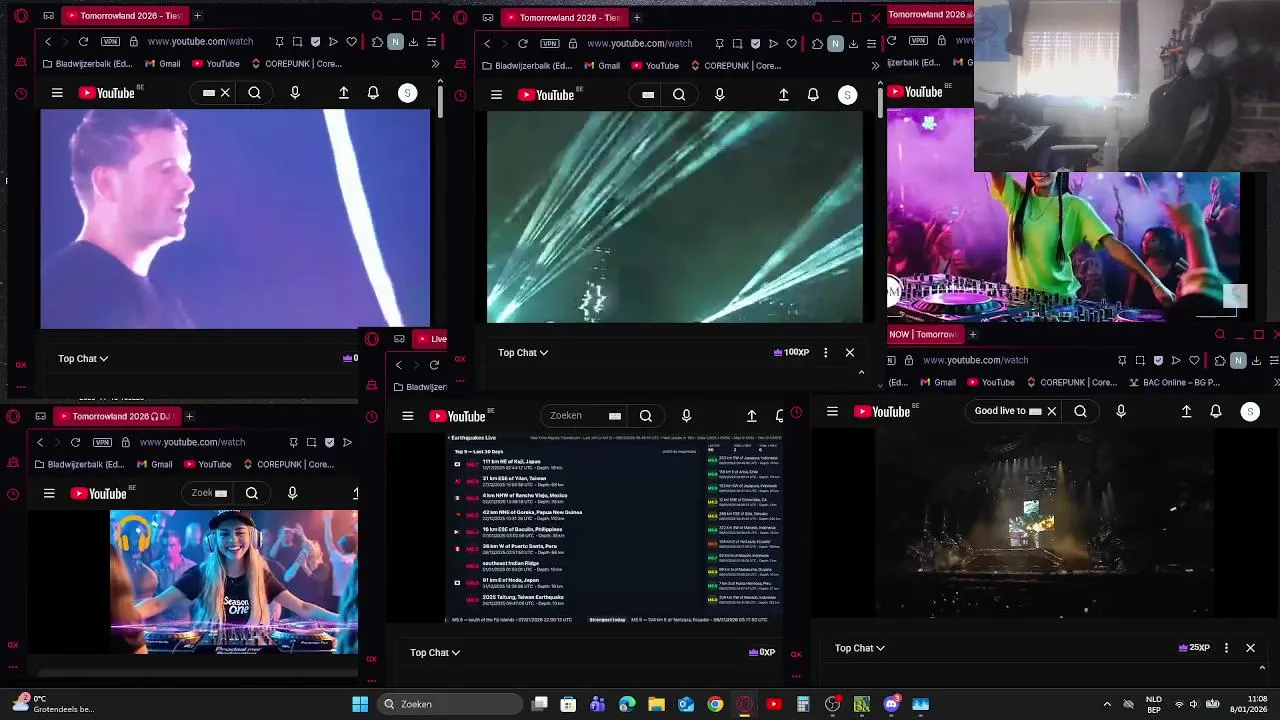Show hidden system tray icons

tap(1107, 704)
